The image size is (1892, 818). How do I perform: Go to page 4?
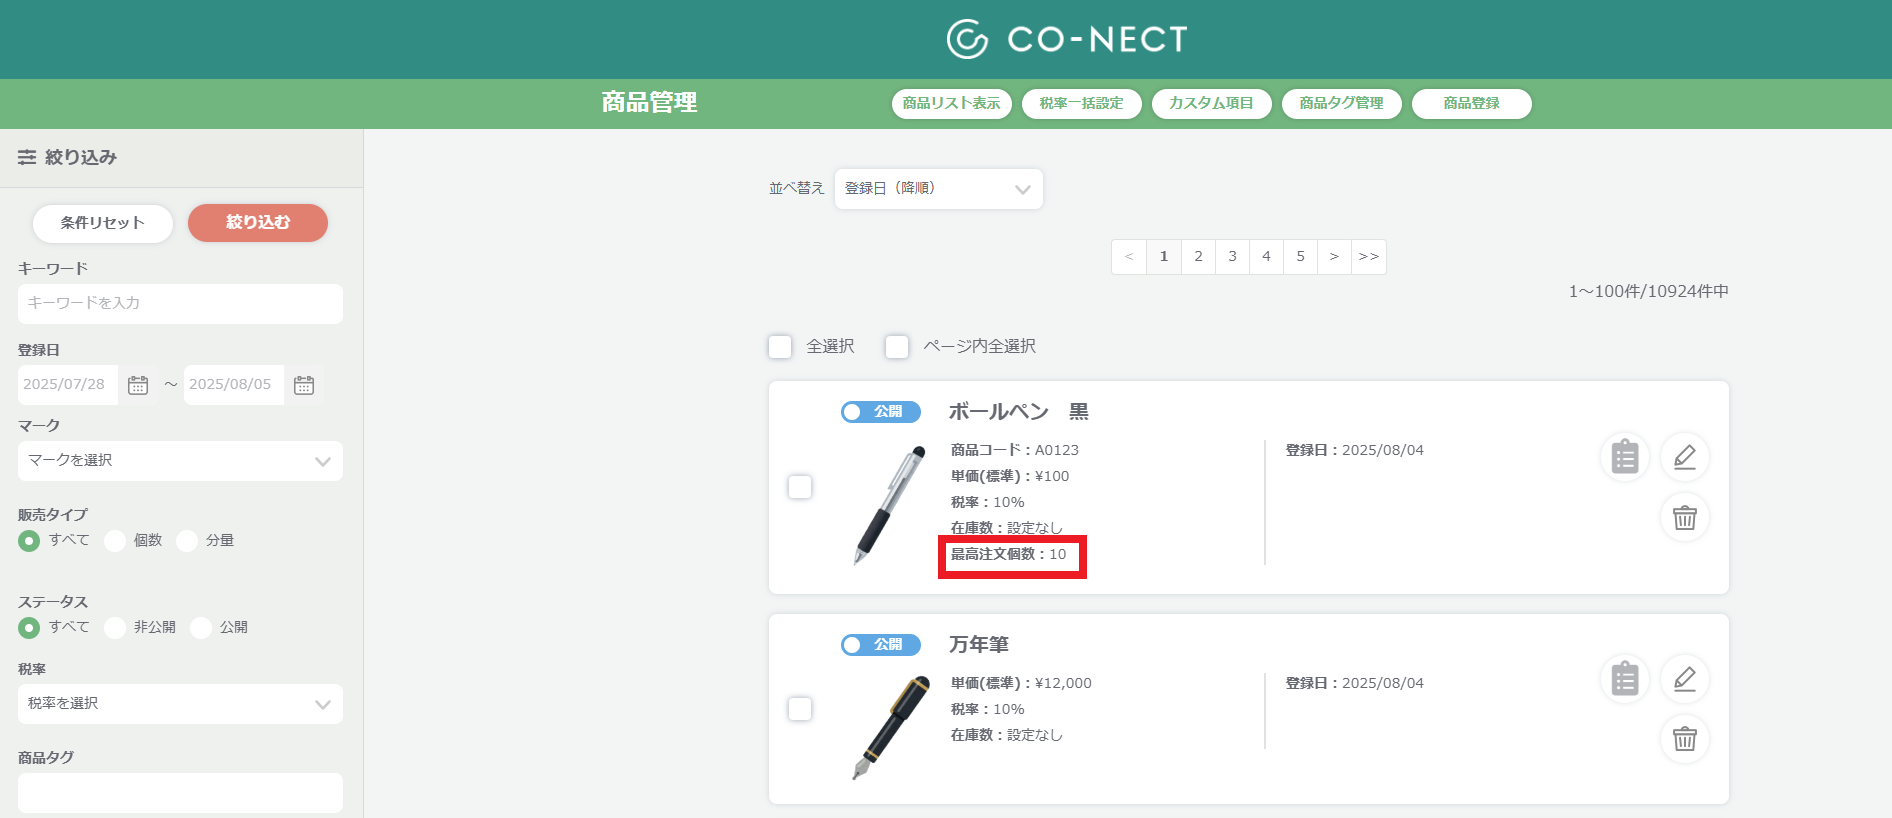(x=1266, y=257)
